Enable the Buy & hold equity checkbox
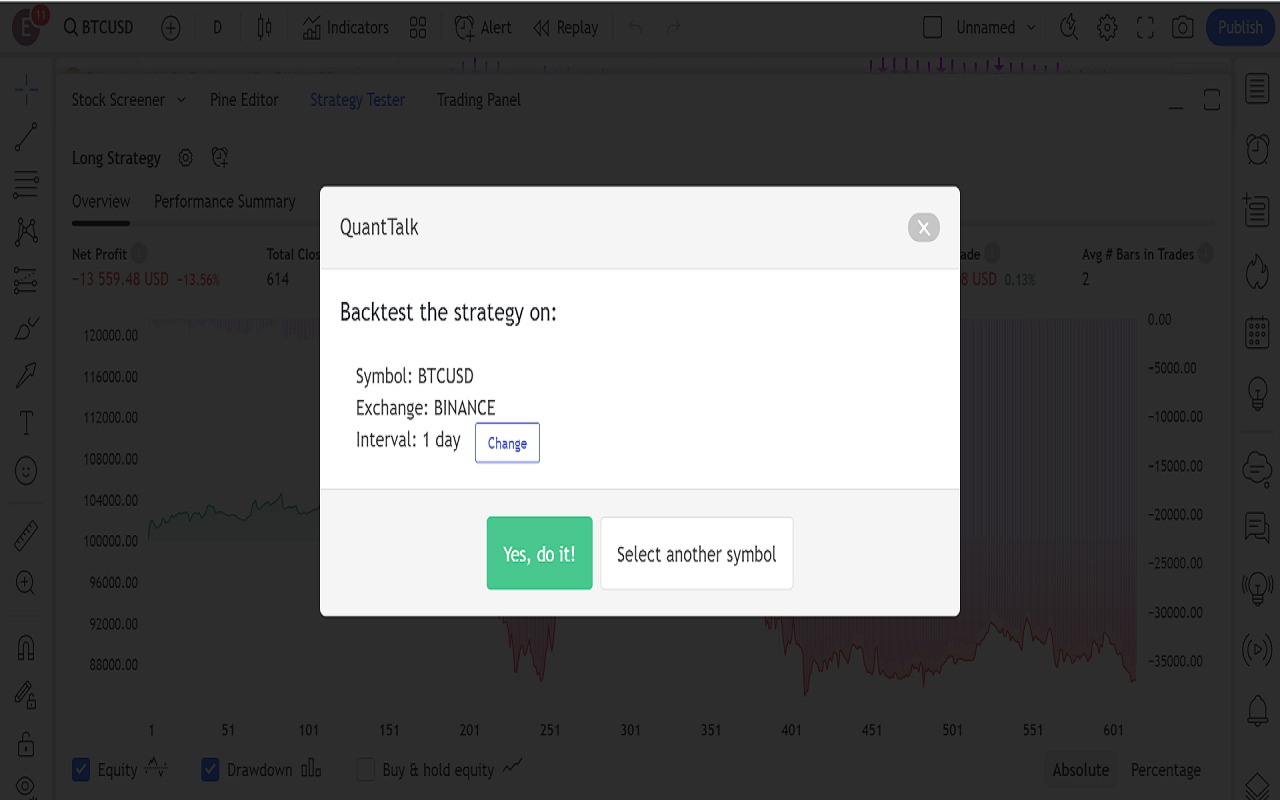 [x=365, y=769]
